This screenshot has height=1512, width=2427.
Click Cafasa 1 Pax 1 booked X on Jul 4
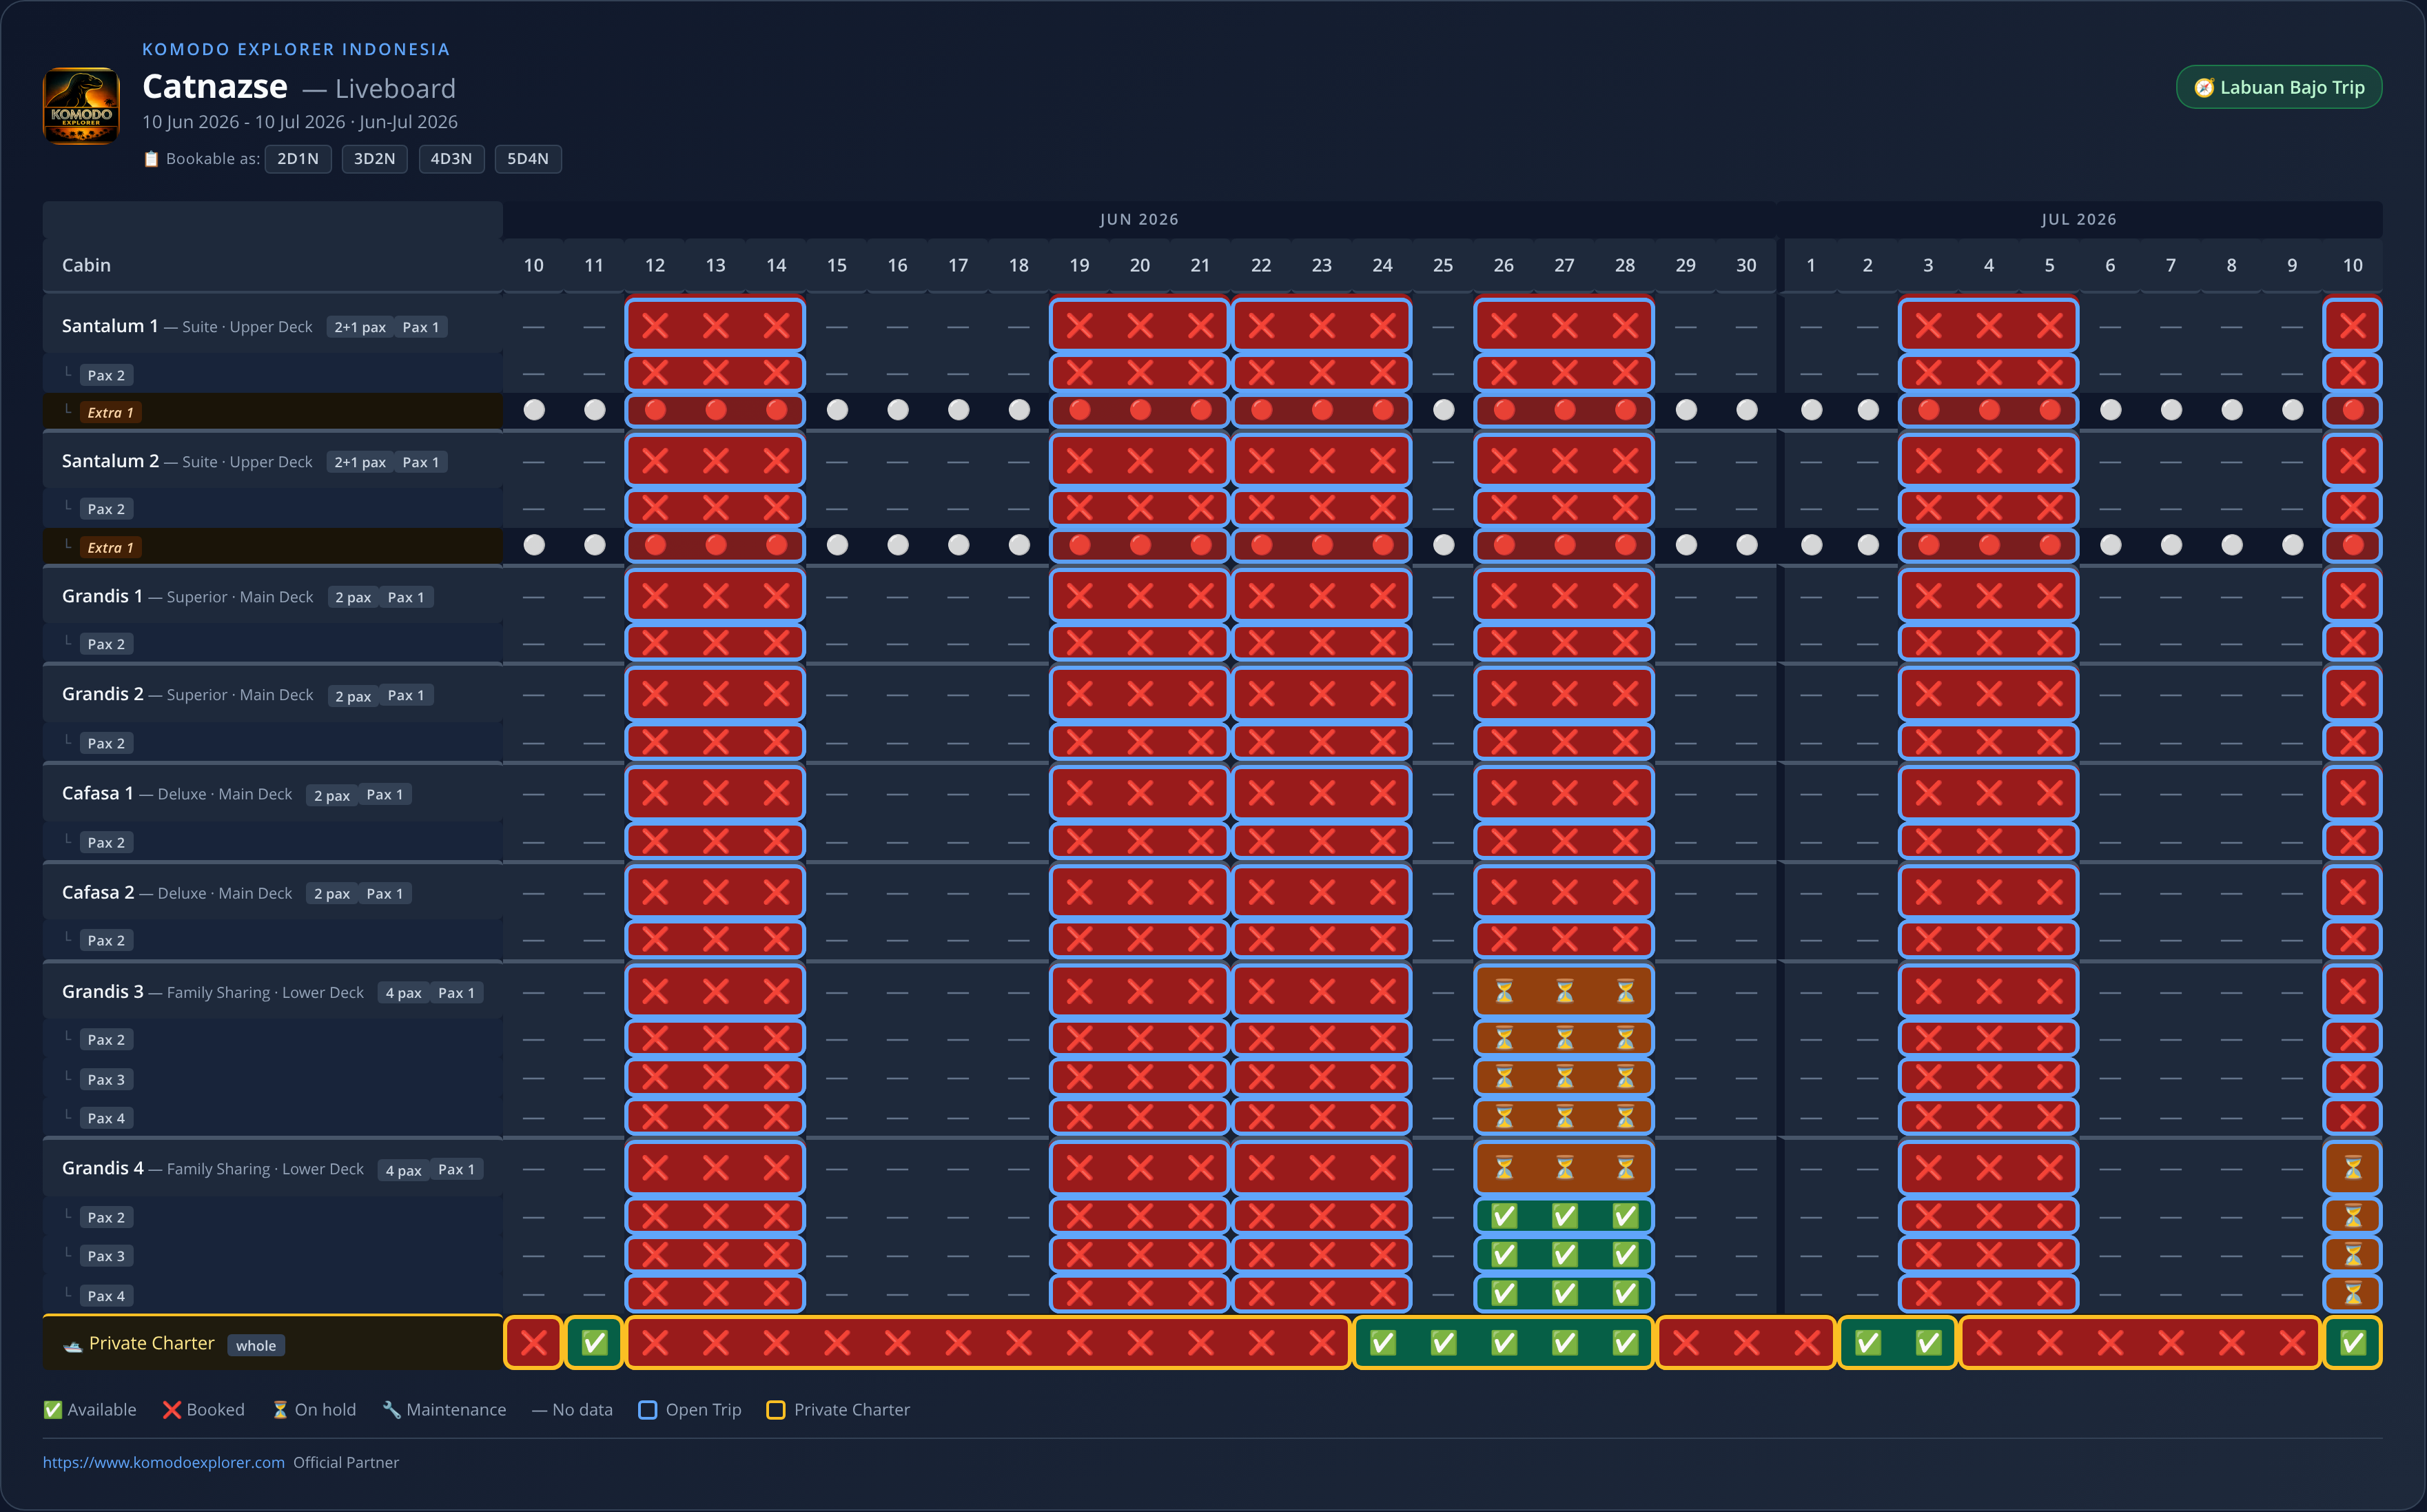click(1989, 793)
